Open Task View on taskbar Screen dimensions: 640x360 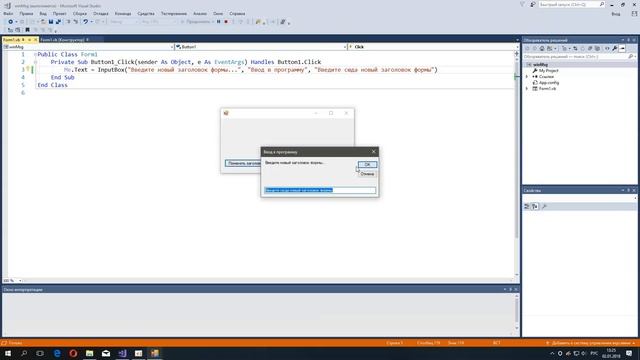40,353
